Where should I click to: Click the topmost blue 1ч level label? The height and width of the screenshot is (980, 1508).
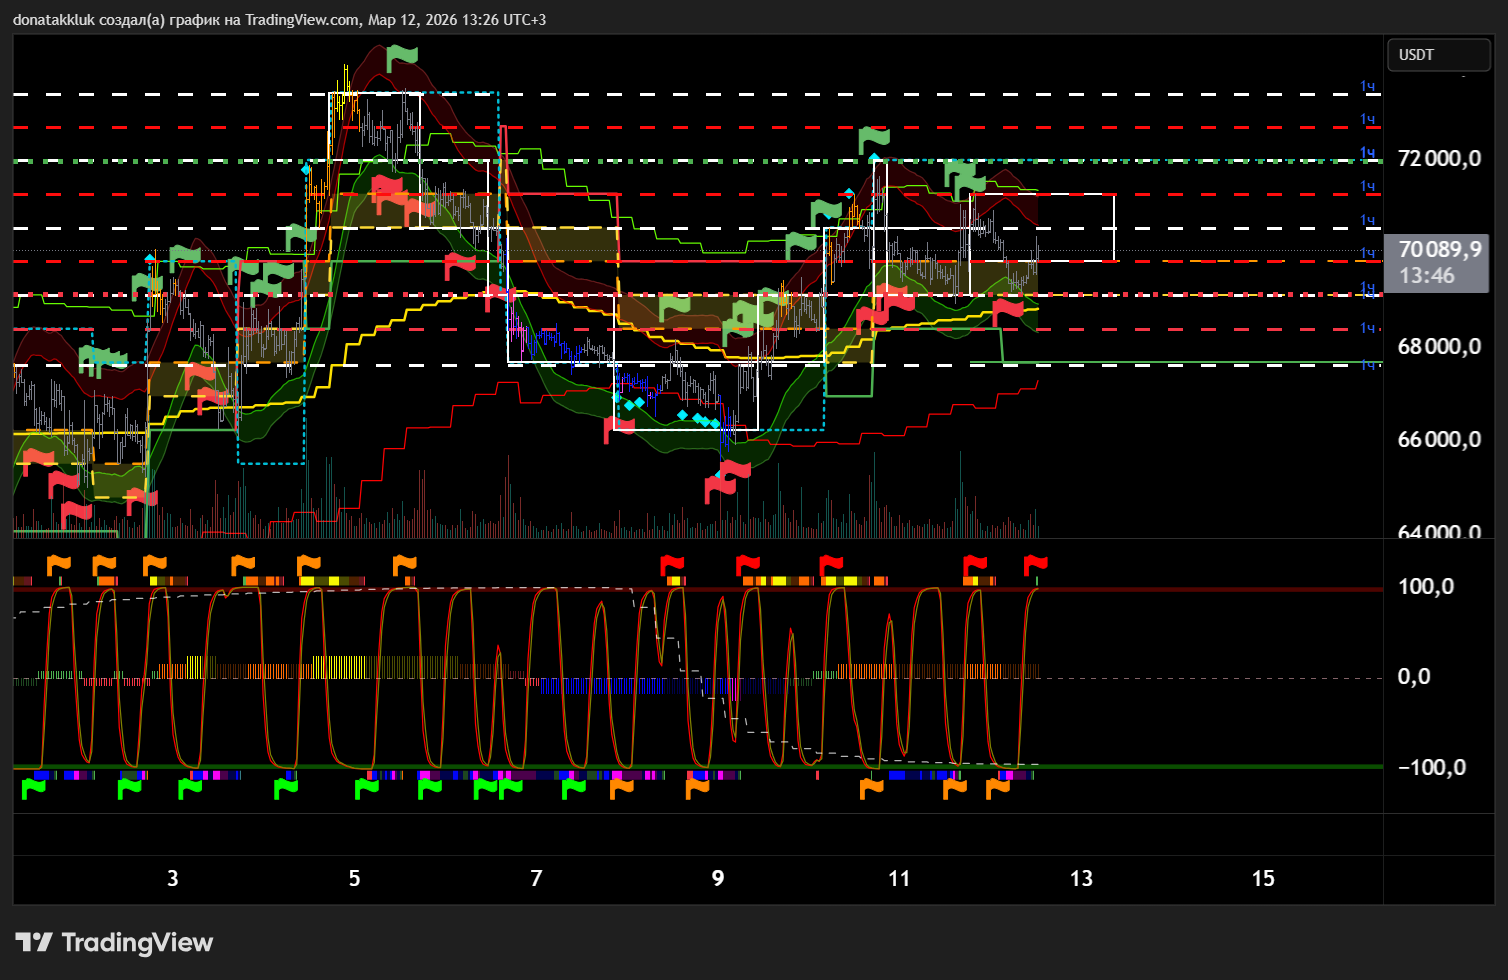pyautogui.click(x=1367, y=87)
